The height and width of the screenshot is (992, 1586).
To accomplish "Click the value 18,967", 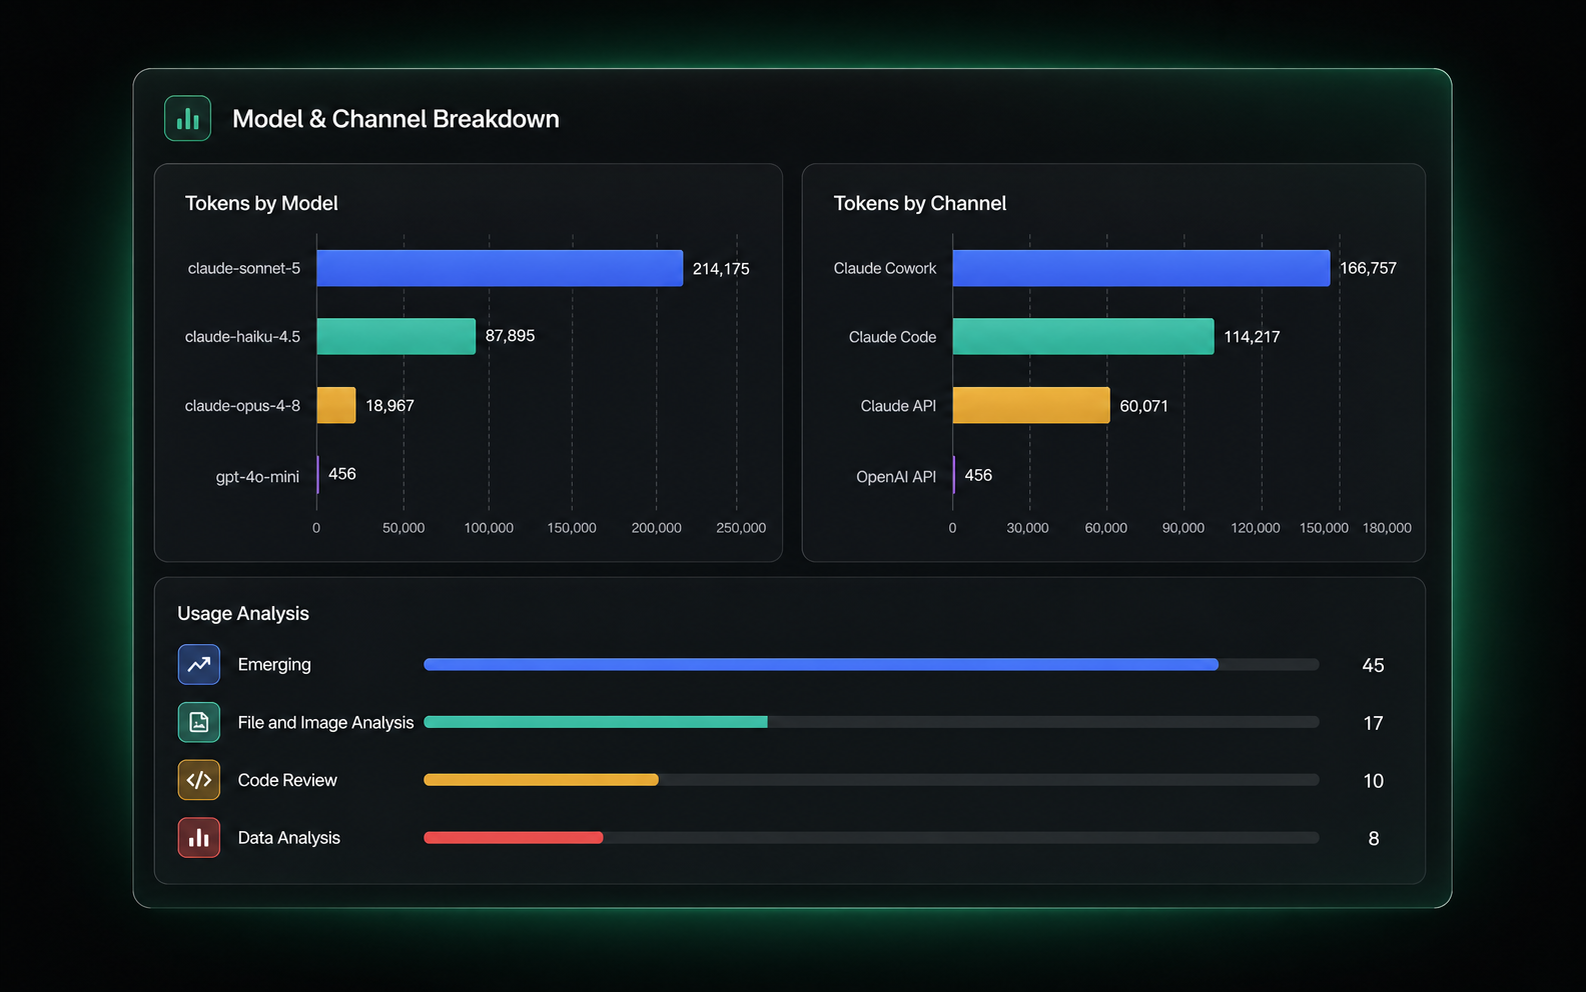I will pos(390,406).
